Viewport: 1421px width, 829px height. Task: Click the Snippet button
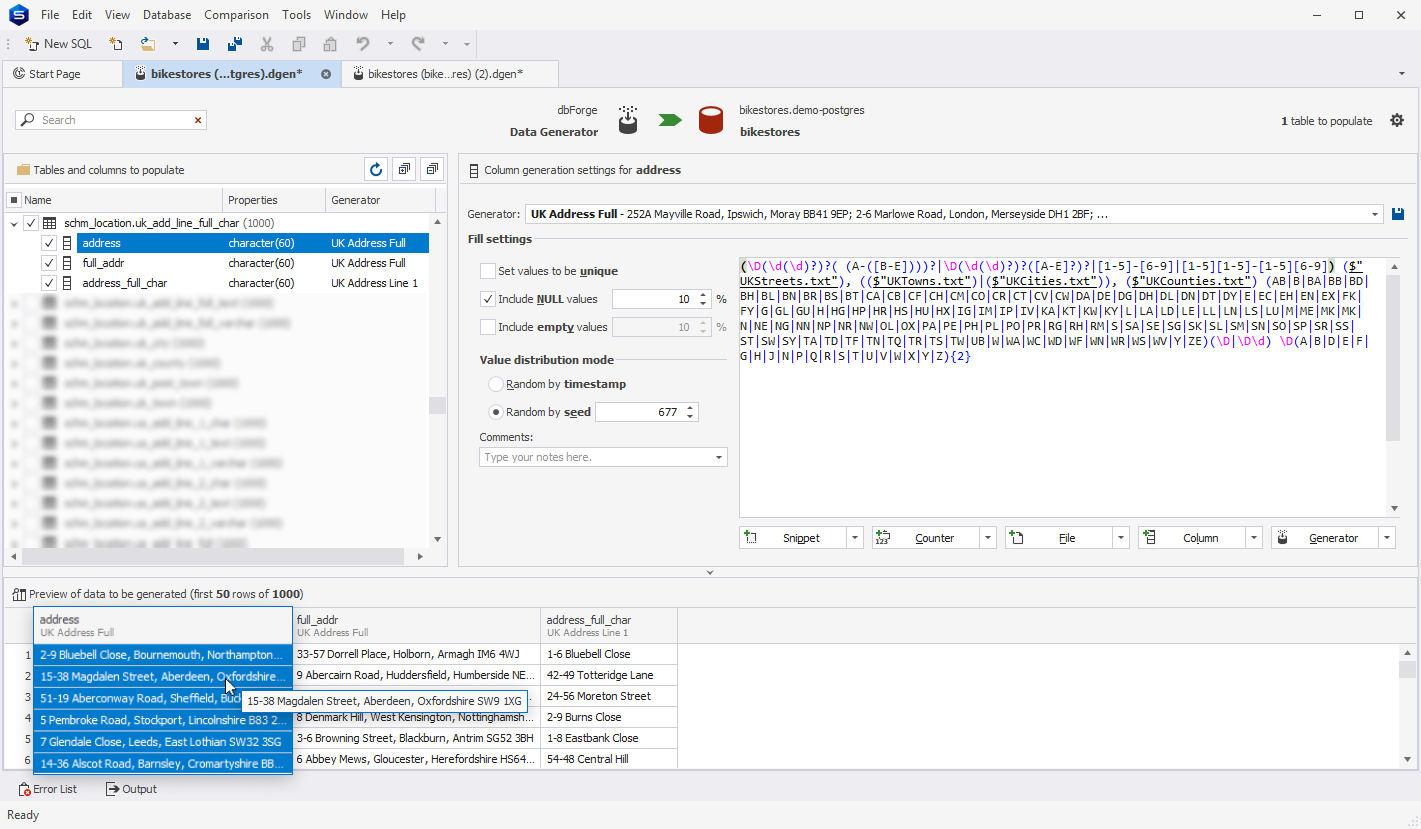793,538
